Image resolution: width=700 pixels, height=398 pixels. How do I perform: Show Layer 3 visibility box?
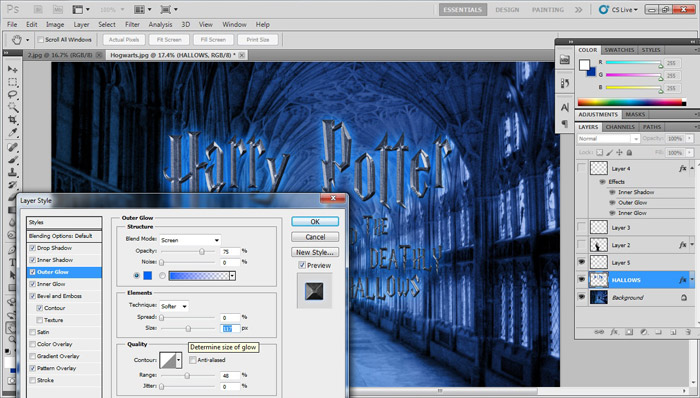[x=582, y=228]
